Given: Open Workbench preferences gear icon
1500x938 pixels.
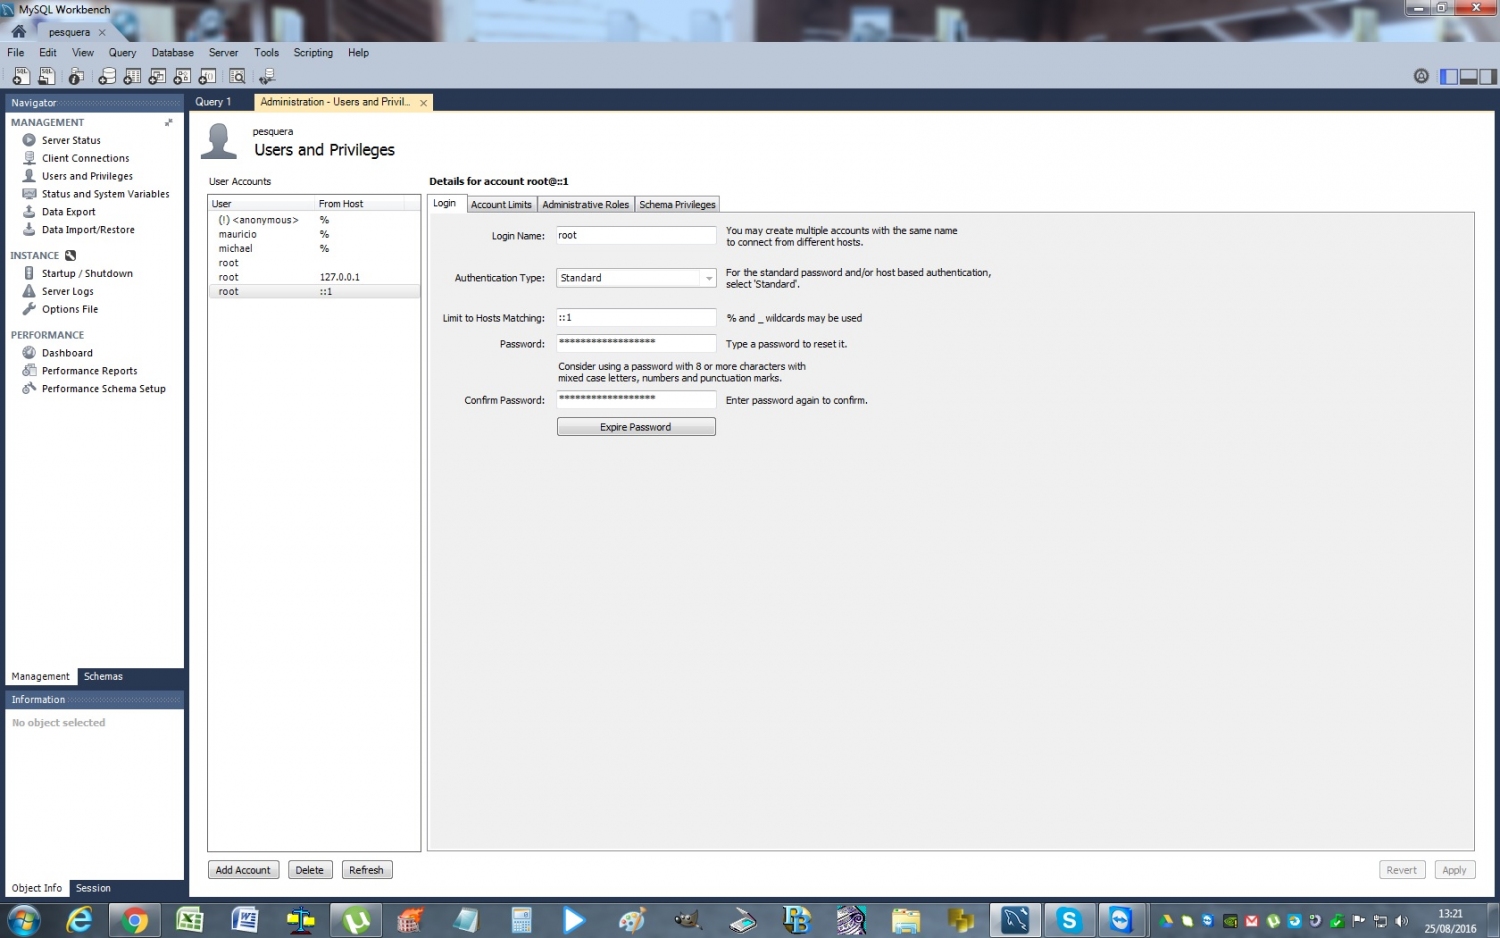Looking at the screenshot, I should (1421, 76).
